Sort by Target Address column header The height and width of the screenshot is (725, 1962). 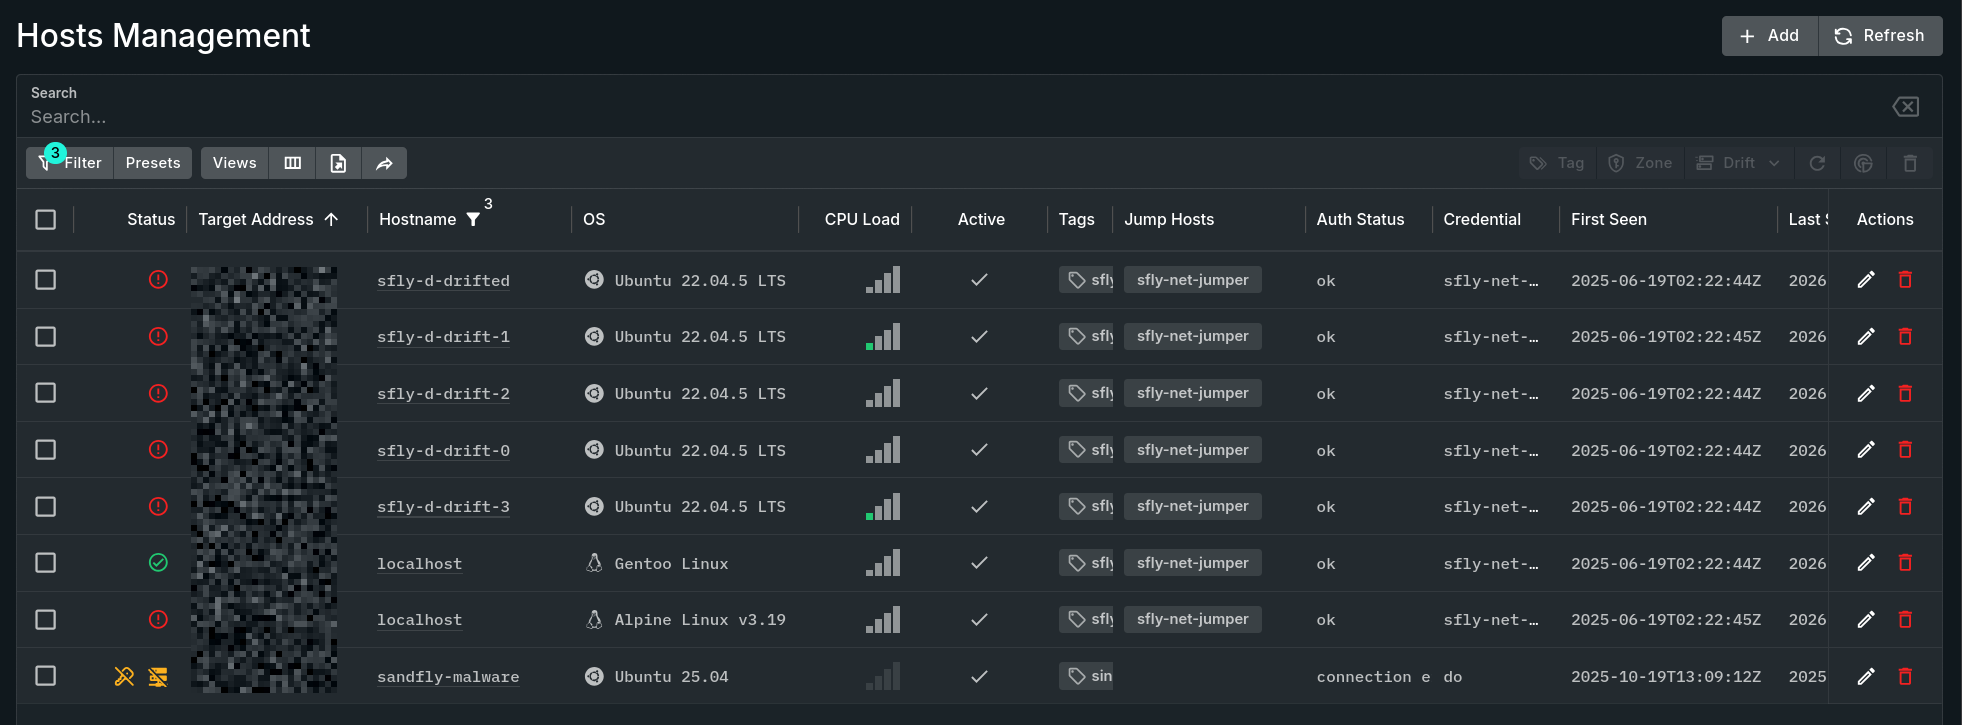click(256, 220)
